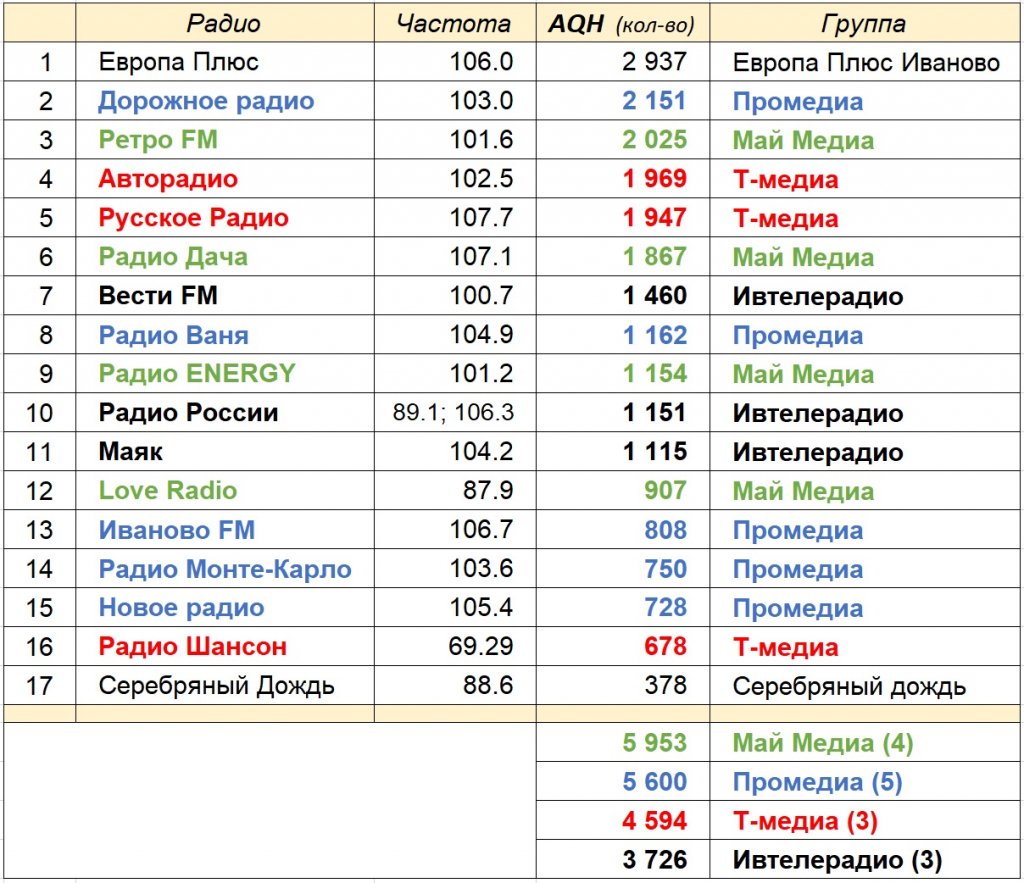Select the 'Дорожное радио' cell
This screenshot has height=883, width=1024.
225,101
